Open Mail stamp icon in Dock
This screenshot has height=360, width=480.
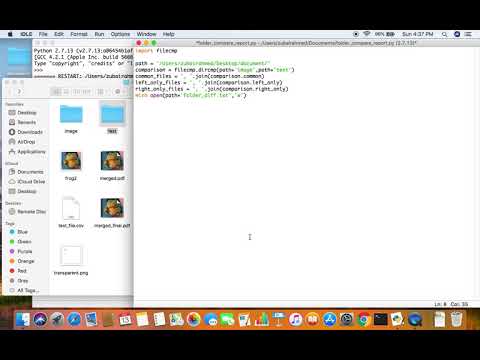(91, 319)
